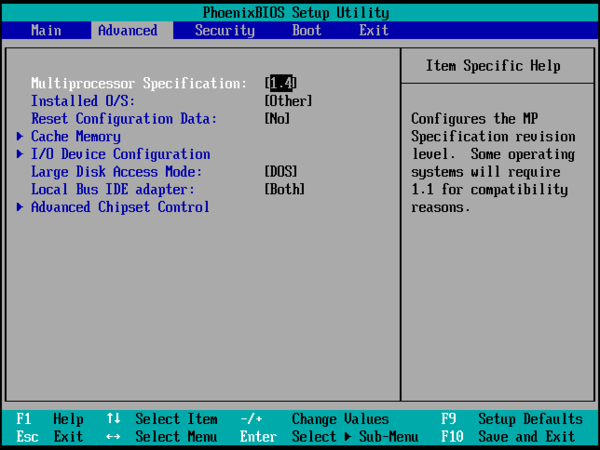
Task: Click the up-down arrows Select Item icon
Action: 113,419
